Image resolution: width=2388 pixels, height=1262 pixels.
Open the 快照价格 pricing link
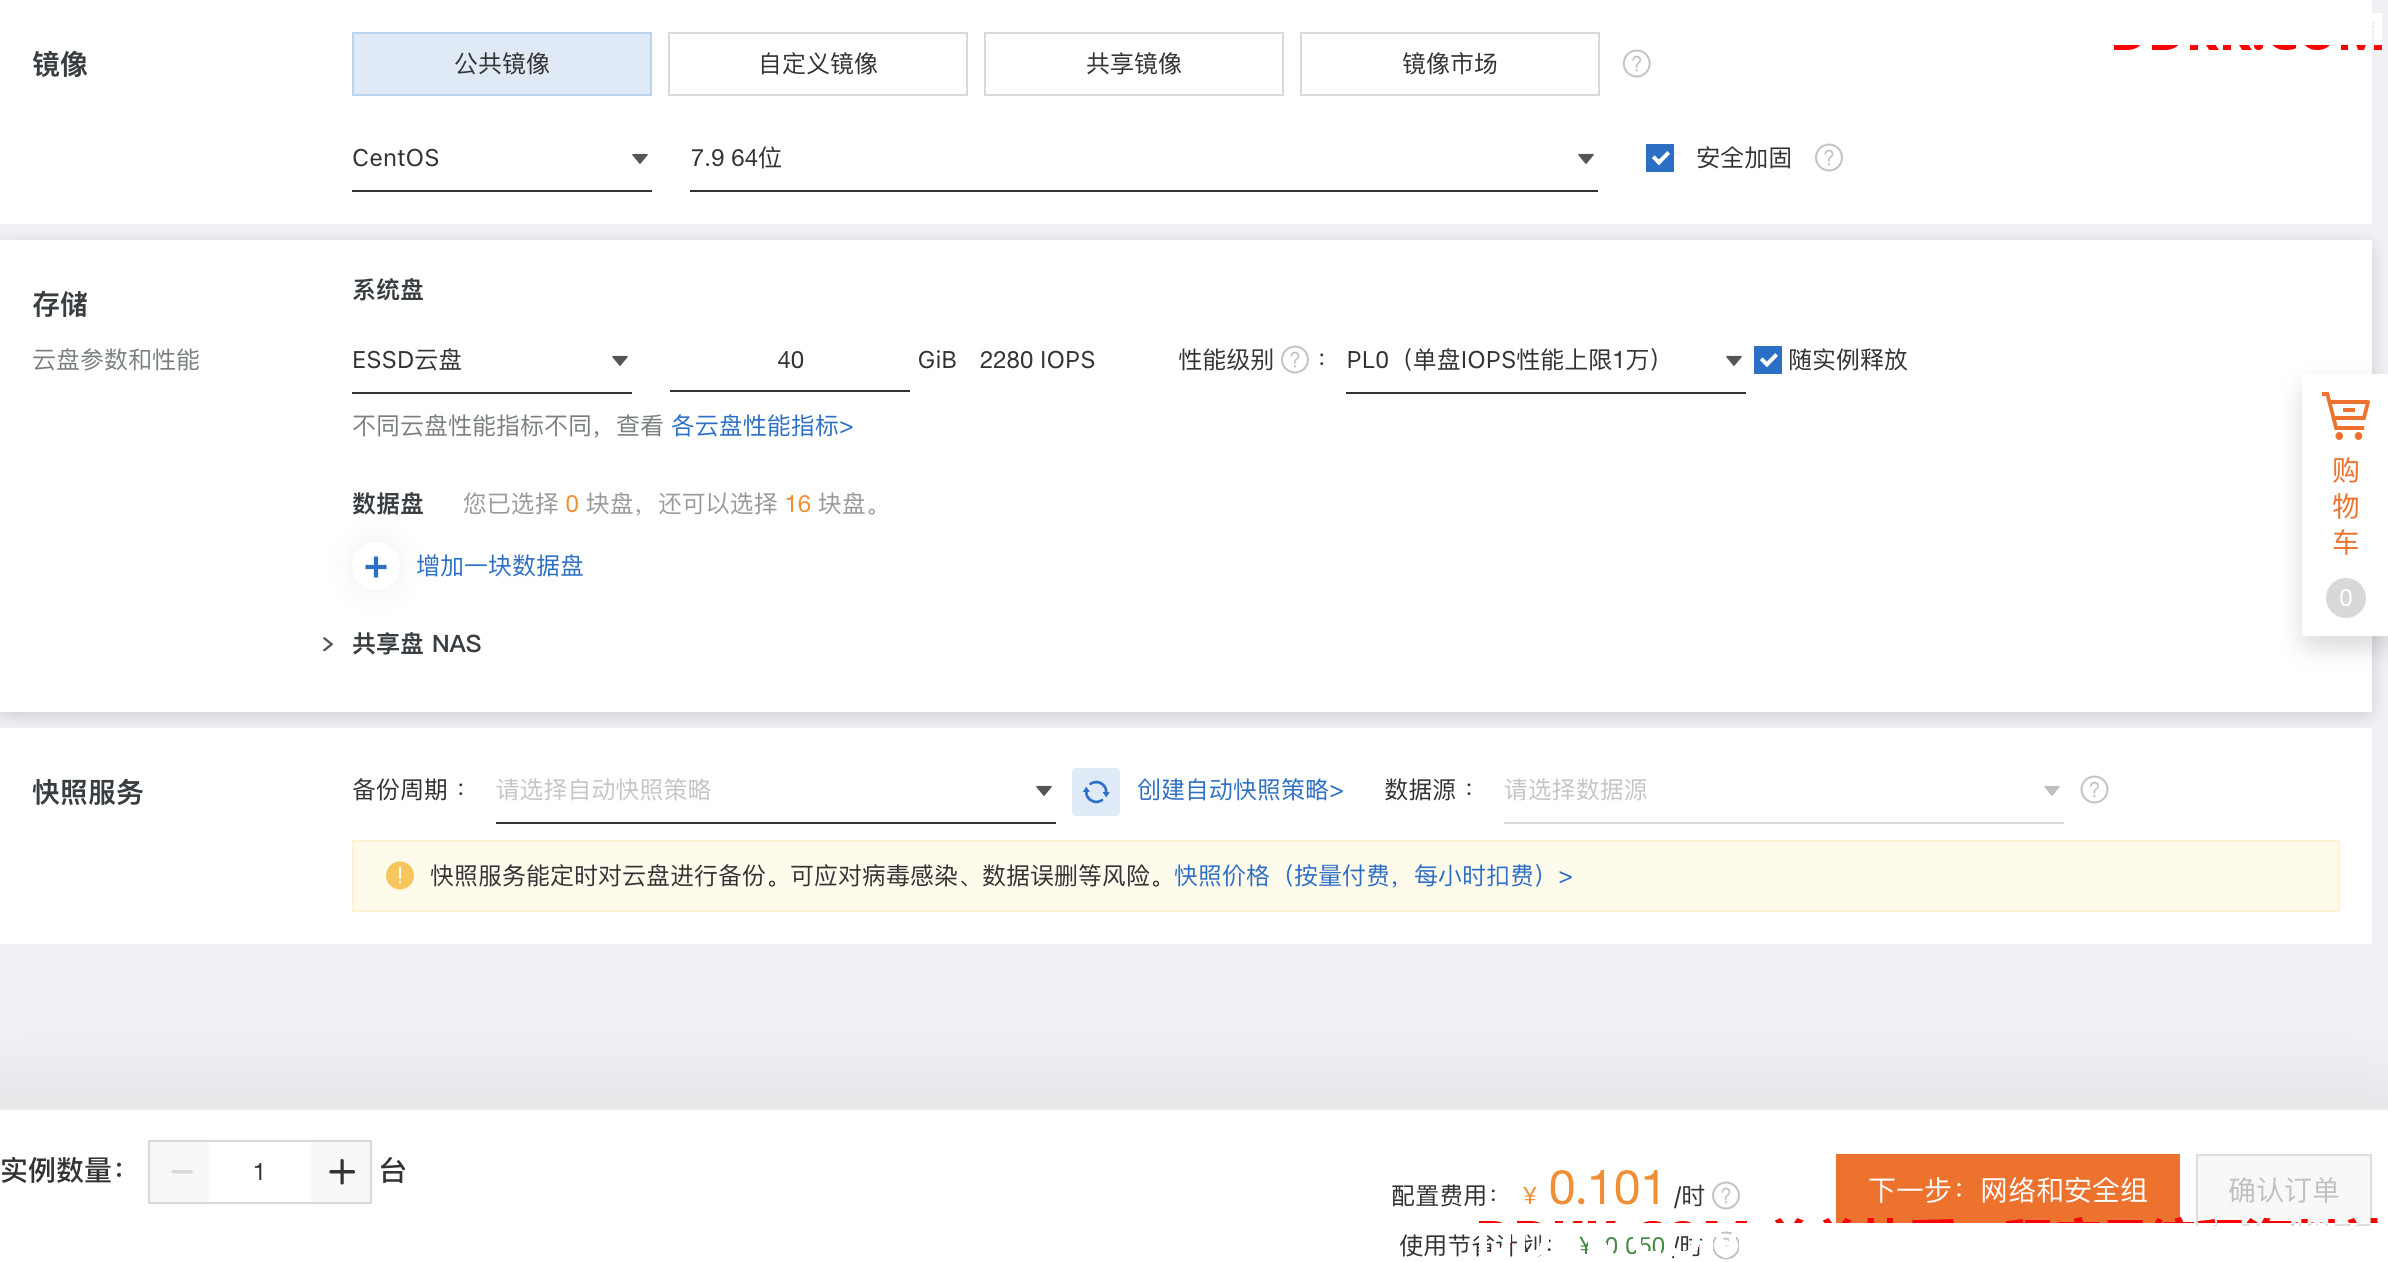(1373, 877)
